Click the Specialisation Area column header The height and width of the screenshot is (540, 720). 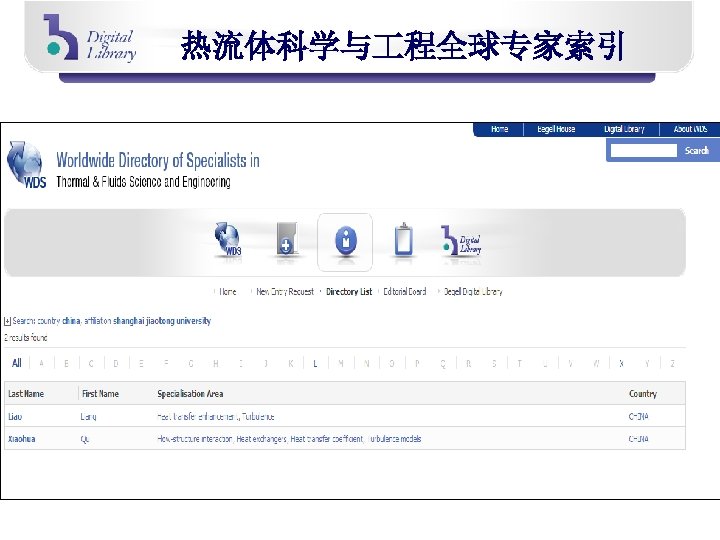pyautogui.click(x=190, y=394)
